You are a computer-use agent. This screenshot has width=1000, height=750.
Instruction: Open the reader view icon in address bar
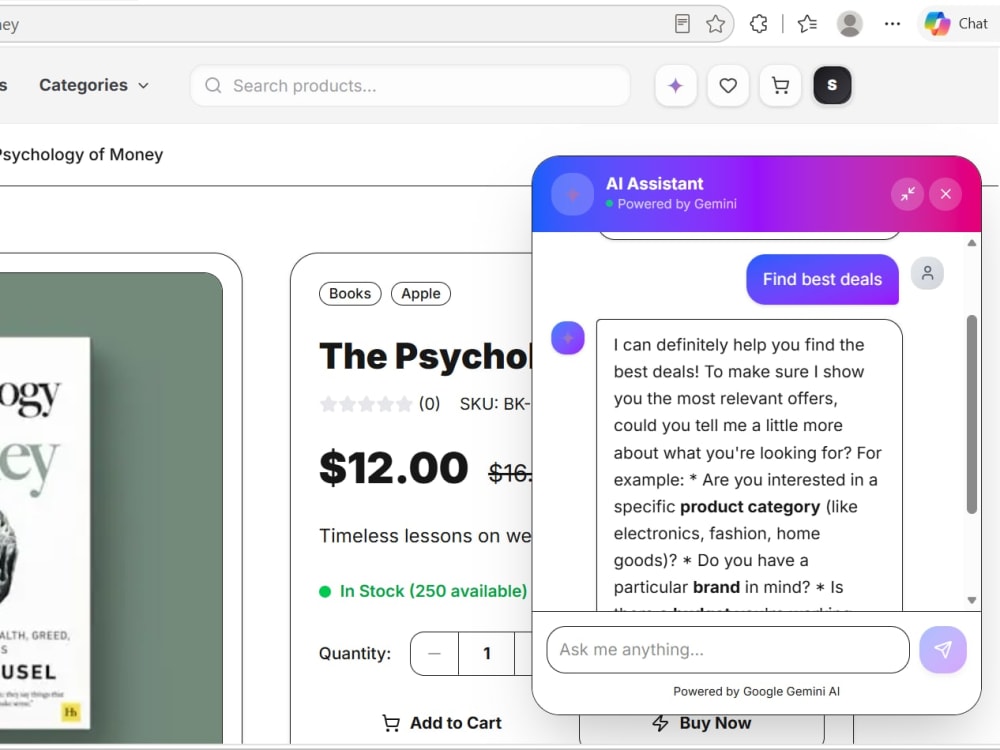(x=682, y=24)
